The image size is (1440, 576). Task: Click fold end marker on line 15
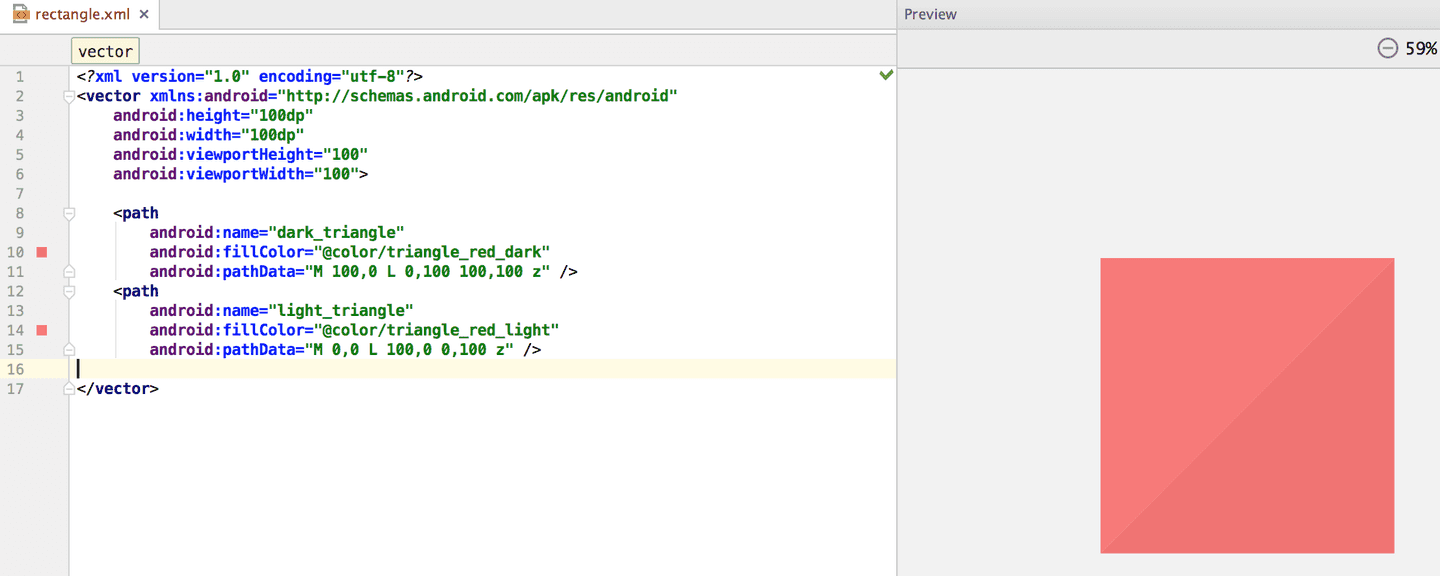(x=69, y=350)
